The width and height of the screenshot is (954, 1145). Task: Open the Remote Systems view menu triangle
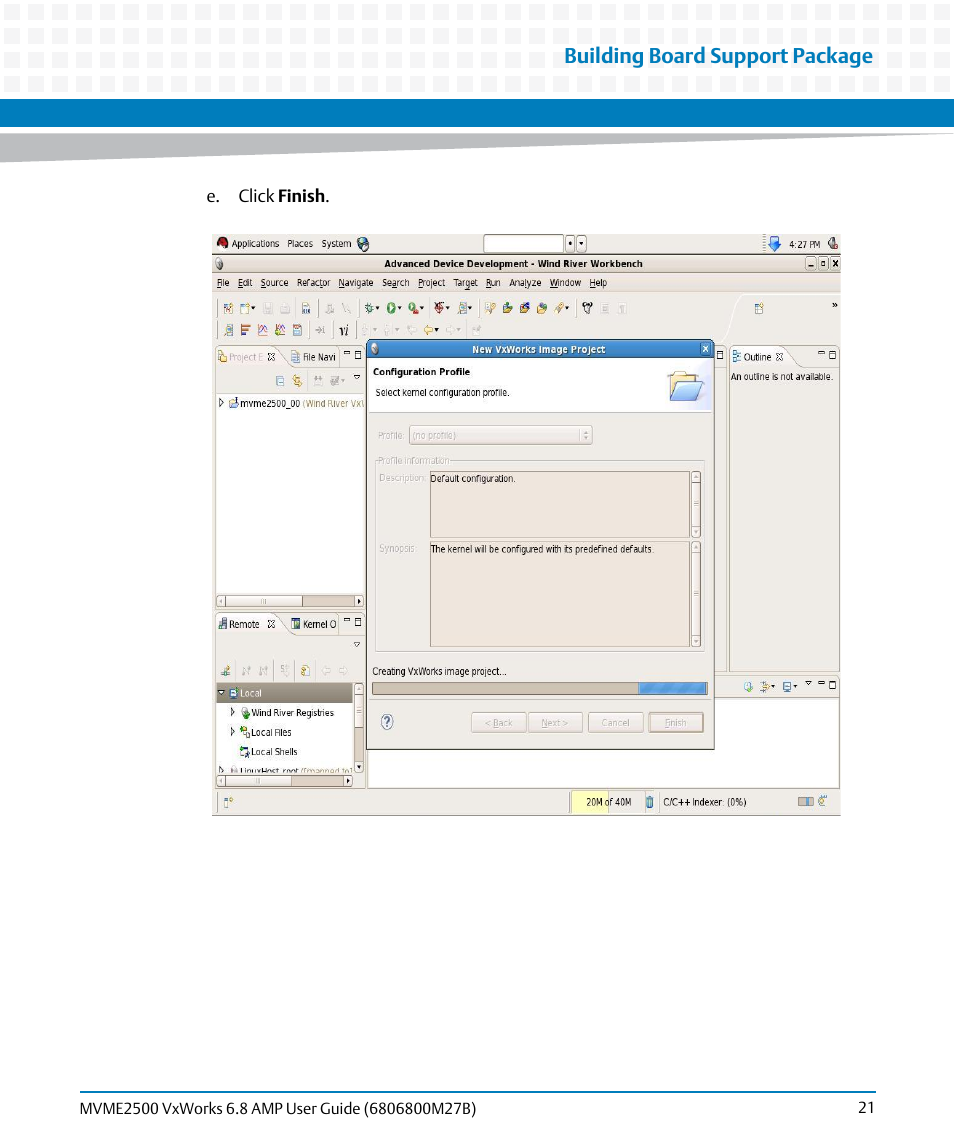coord(357,645)
